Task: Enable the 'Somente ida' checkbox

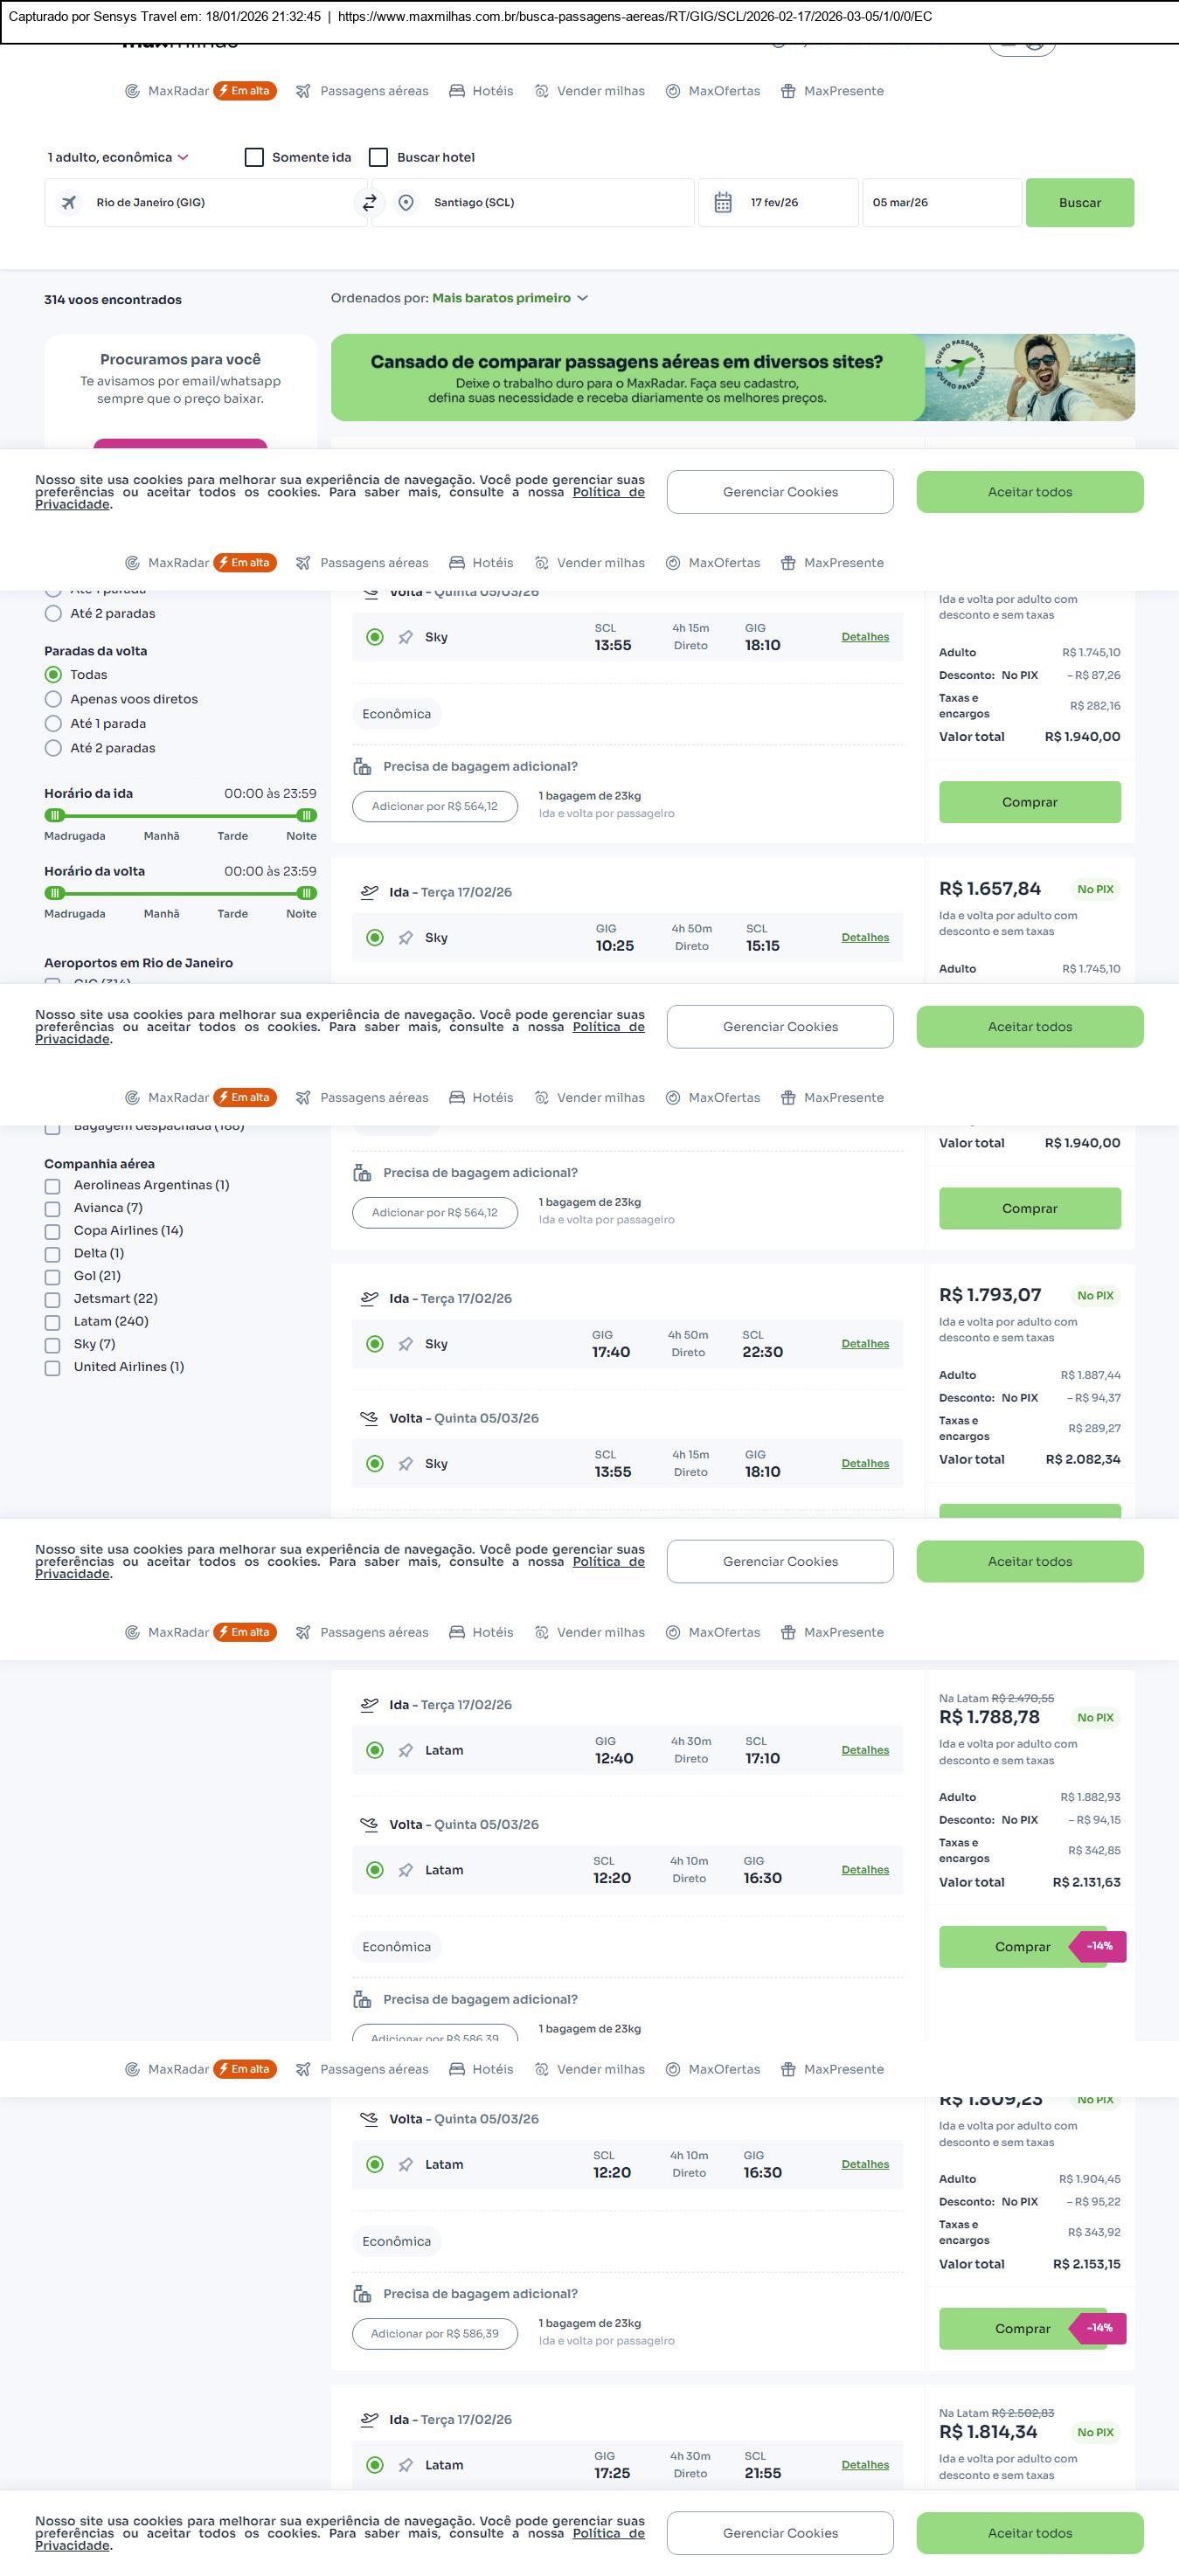Action: point(254,157)
